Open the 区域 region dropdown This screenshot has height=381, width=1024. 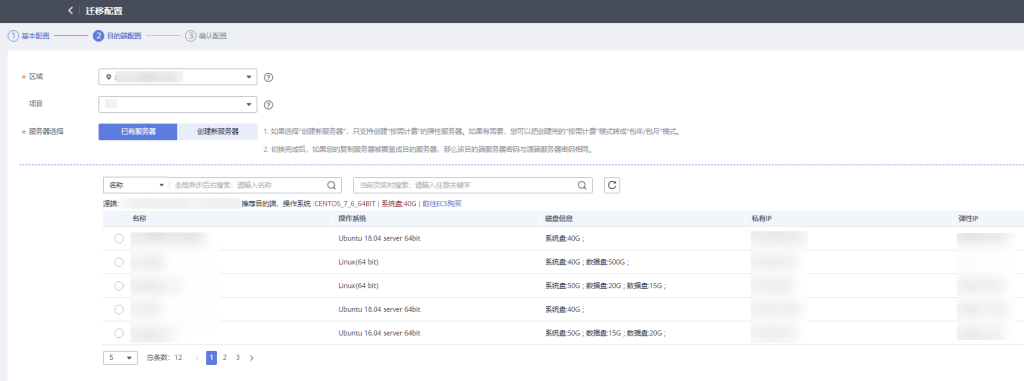coord(178,77)
